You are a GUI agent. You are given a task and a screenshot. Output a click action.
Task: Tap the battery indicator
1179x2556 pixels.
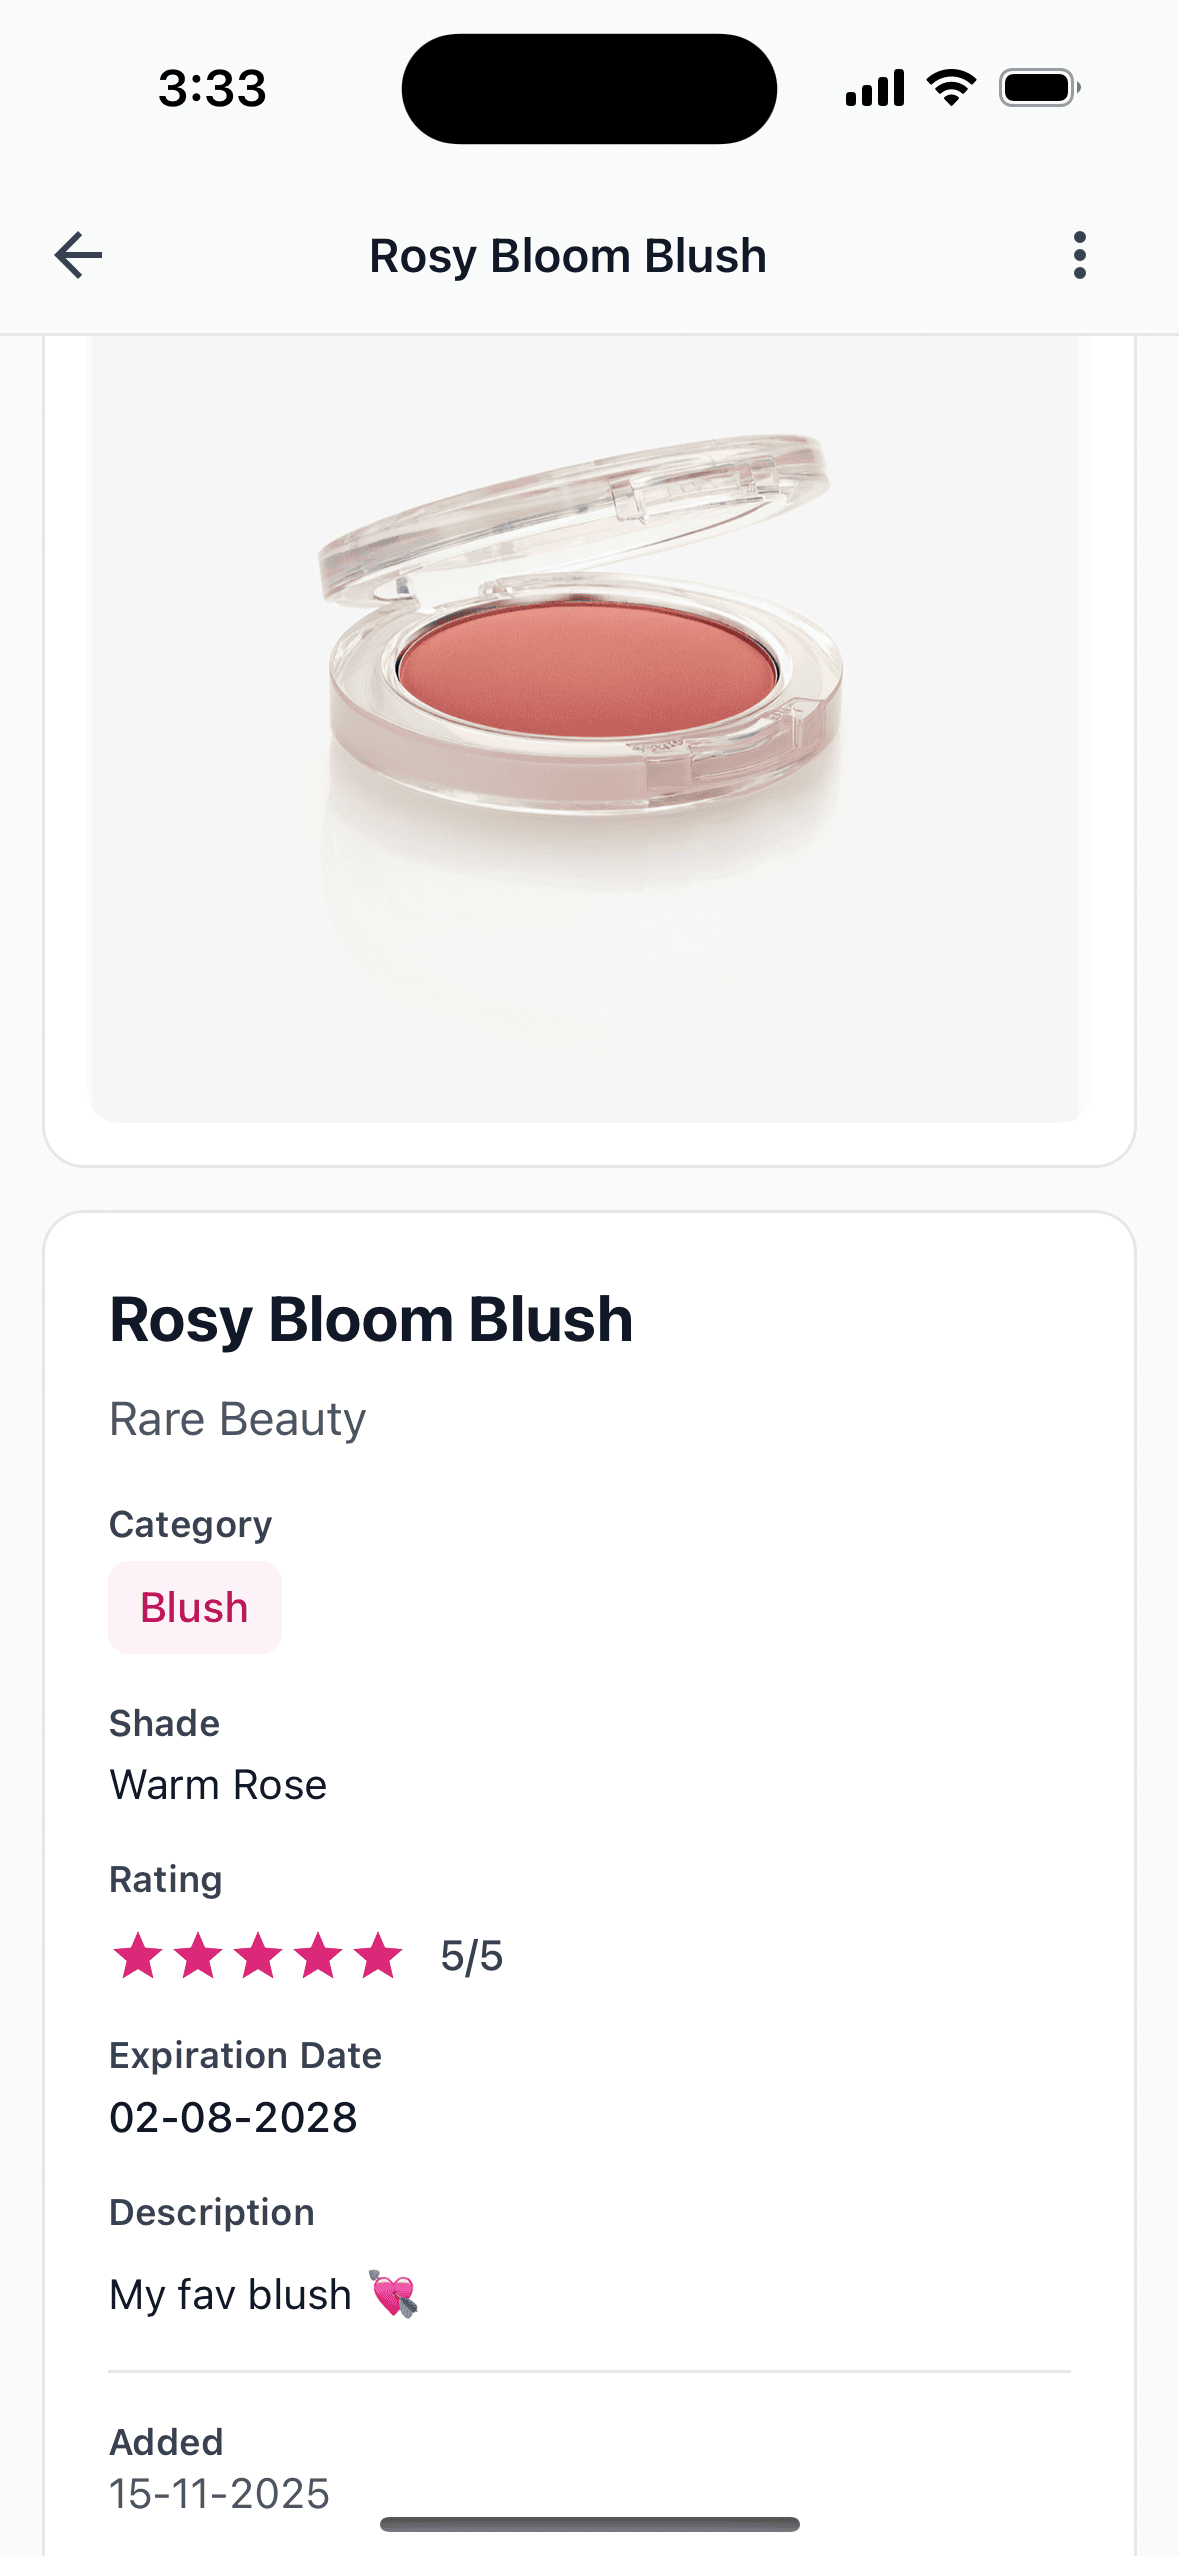(x=1039, y=88)
